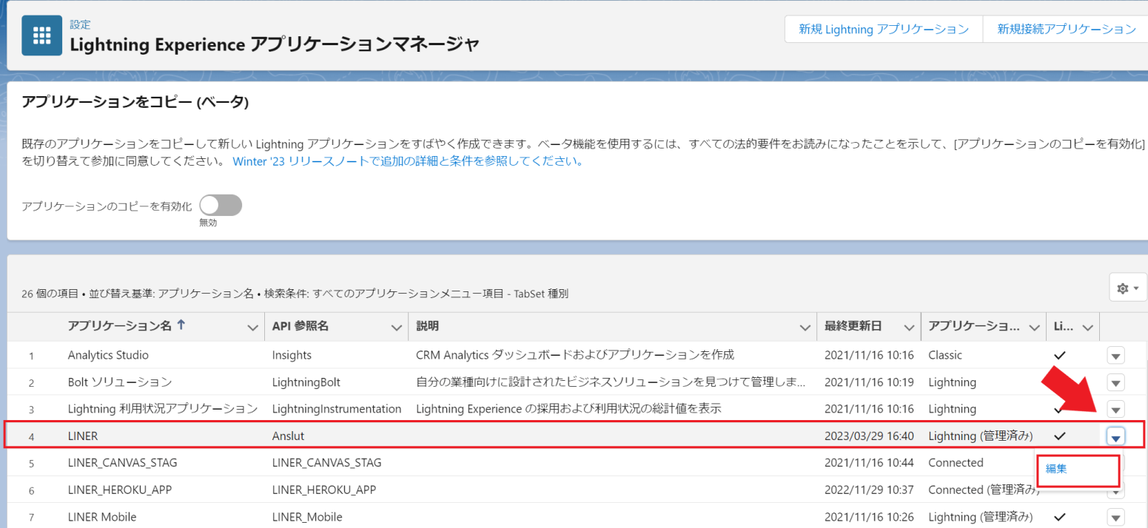The width and height of the screenshot is (1148, 528).
Task: Open 説明 column chevron menu
Action: [805, 327]
